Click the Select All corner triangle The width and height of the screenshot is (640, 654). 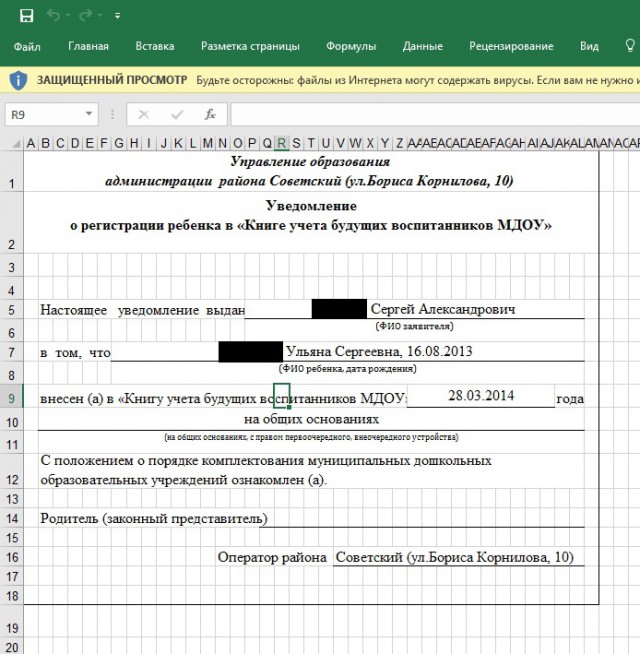tap(16, 144)
